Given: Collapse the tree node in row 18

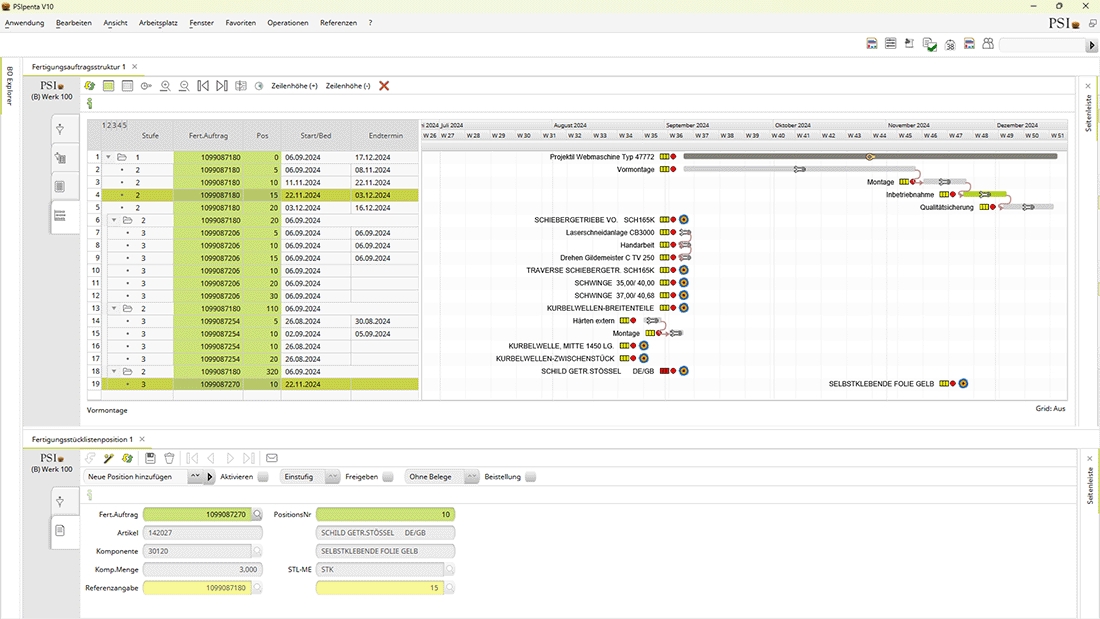Looking at the screenshot, I should click(114, 372).
